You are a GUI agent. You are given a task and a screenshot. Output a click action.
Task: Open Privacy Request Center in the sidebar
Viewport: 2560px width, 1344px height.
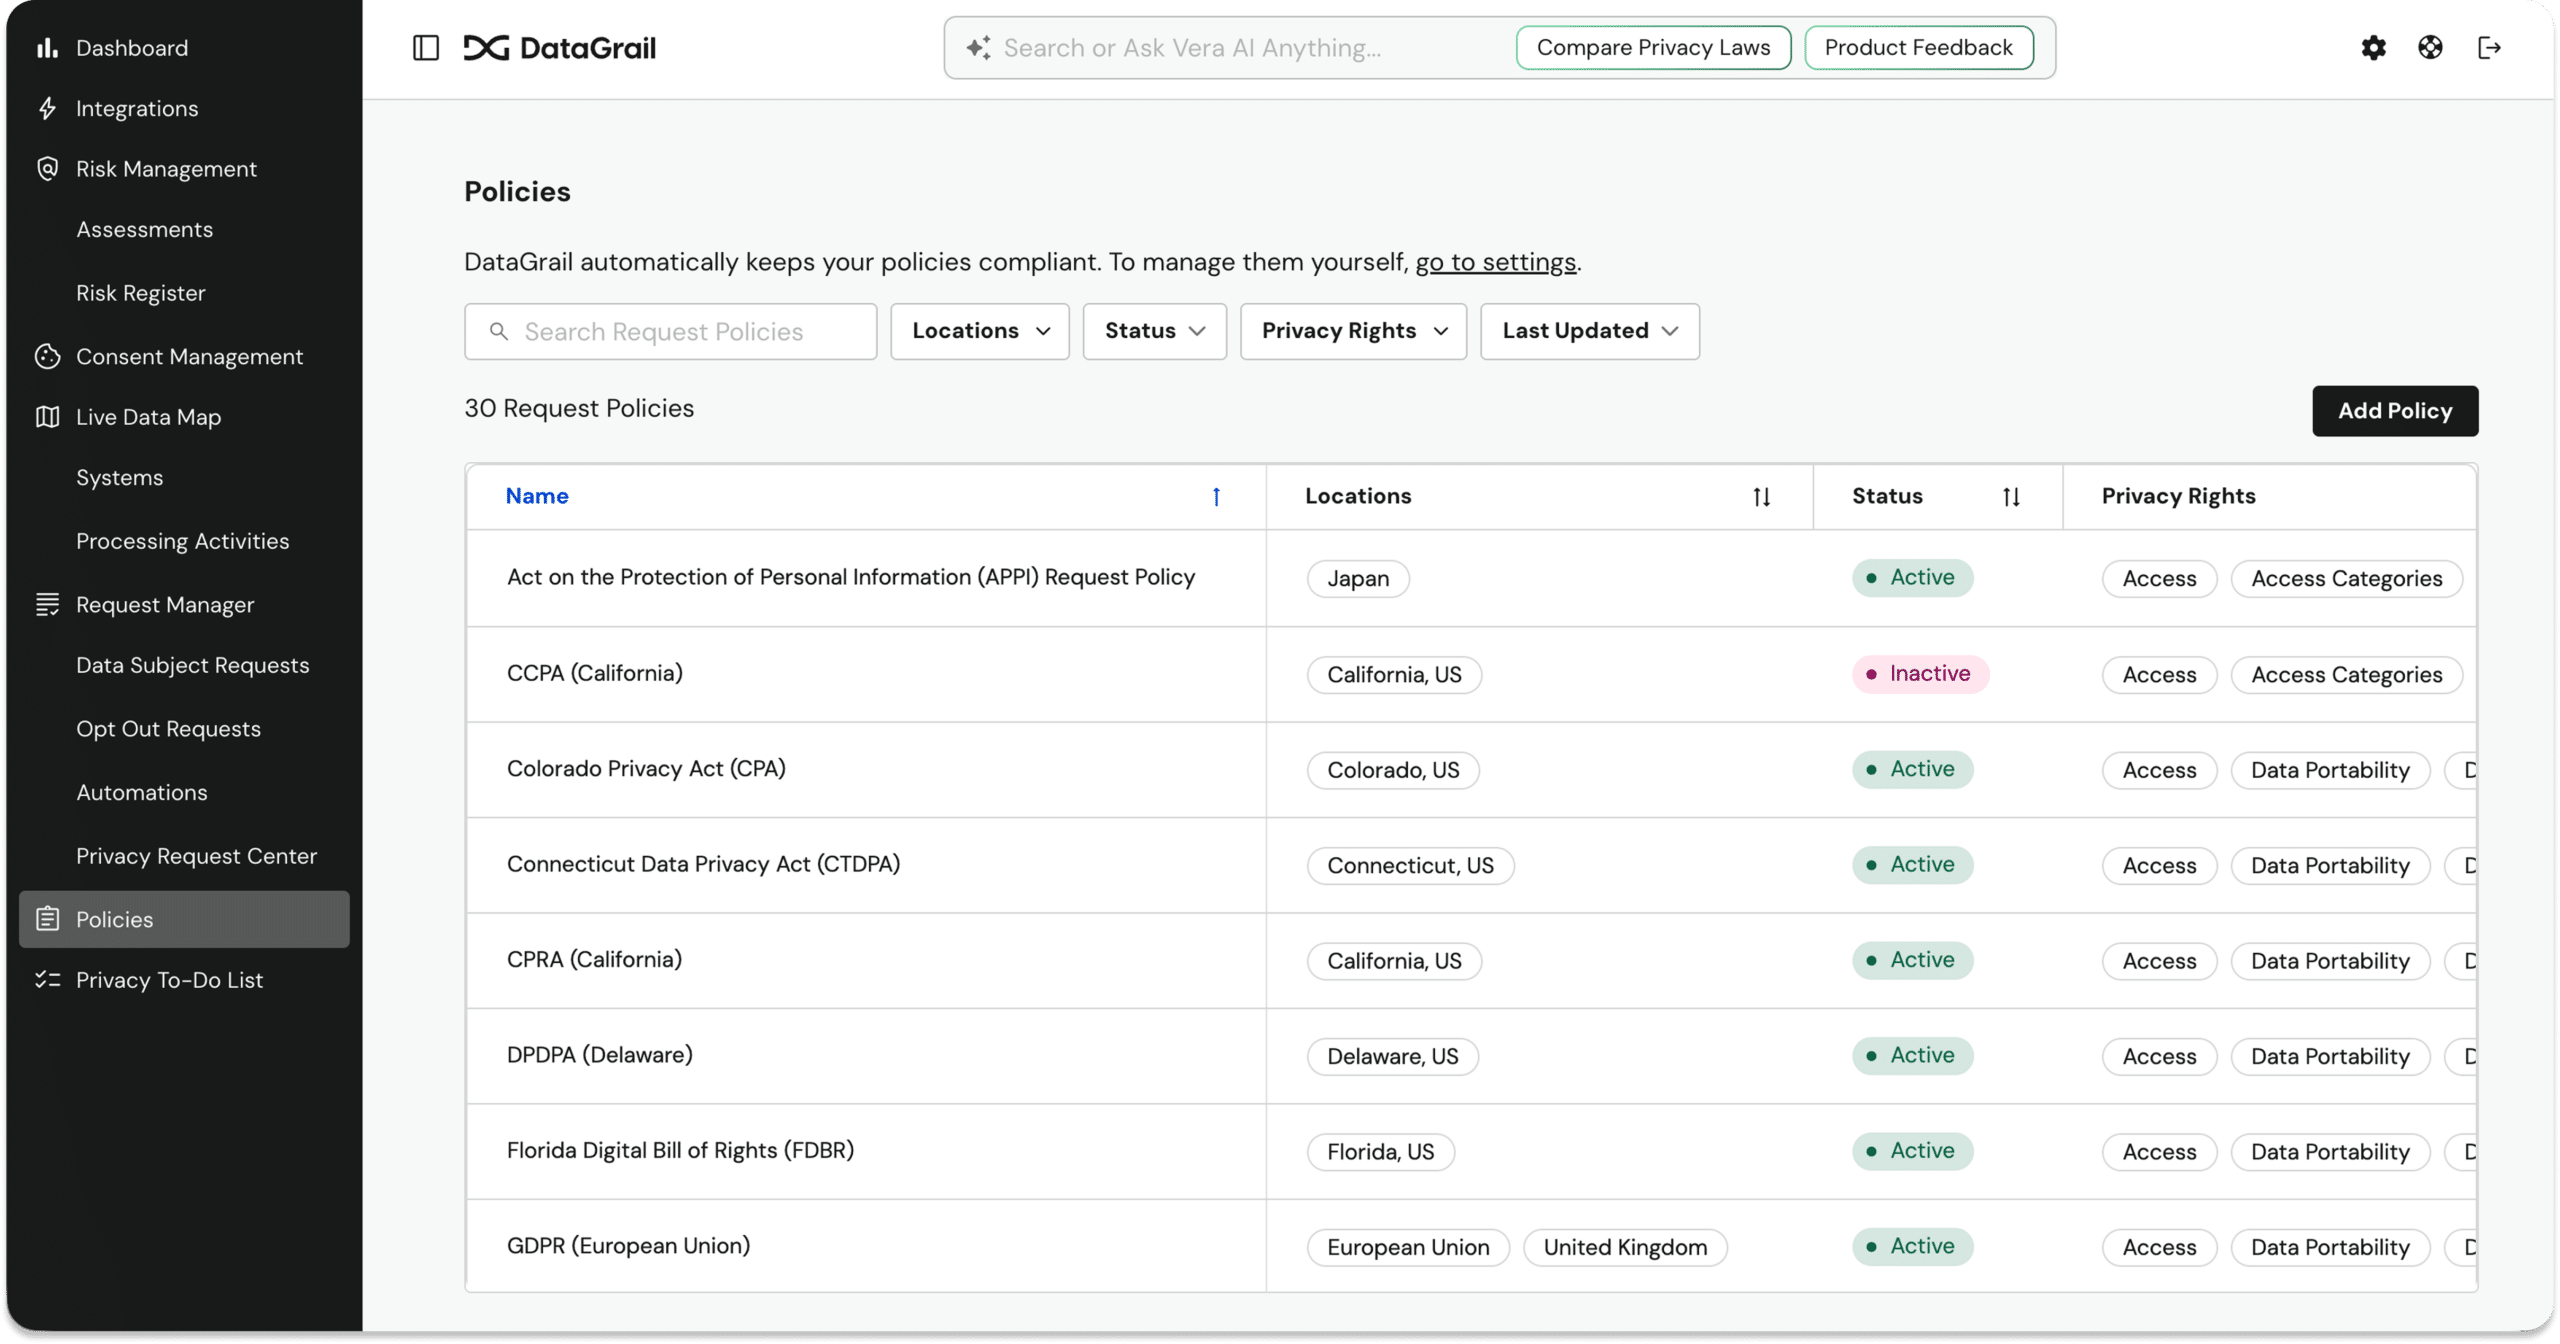click(x=197, y=856)
